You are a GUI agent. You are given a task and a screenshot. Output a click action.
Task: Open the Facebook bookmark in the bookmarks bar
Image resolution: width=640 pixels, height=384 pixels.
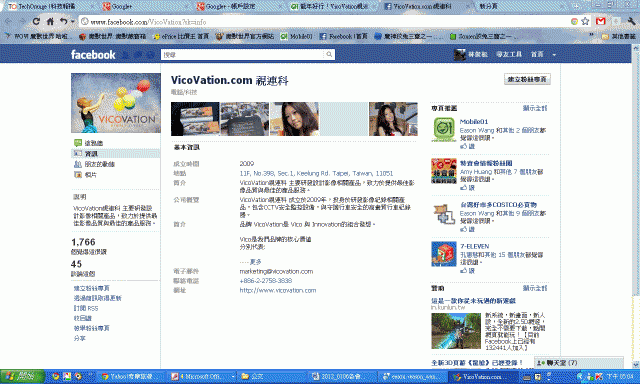[x=343, y=36]
